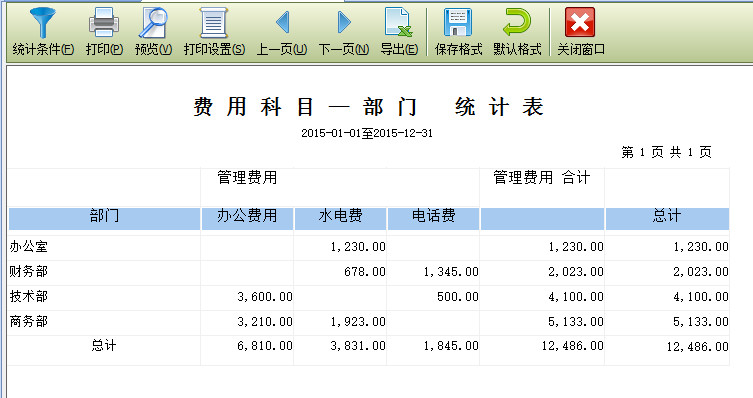This screenshot has height=398, width=753.
Task: Open the 统计条件 filter funnel icon
Action: point(43,23)
